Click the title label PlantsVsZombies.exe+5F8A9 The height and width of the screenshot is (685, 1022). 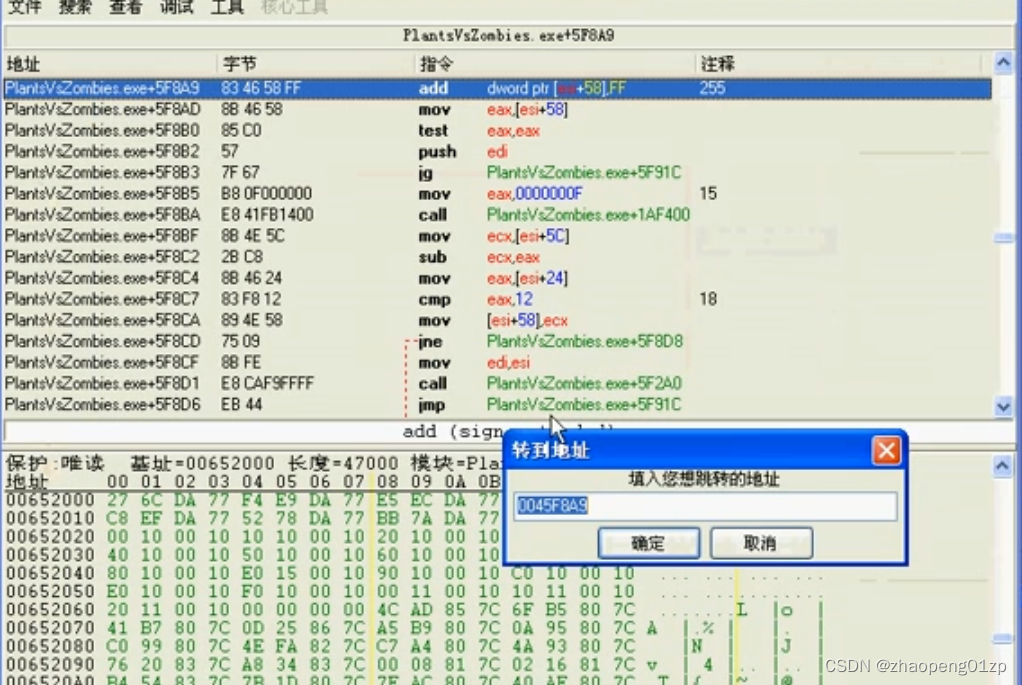click(x=508, y=35)
